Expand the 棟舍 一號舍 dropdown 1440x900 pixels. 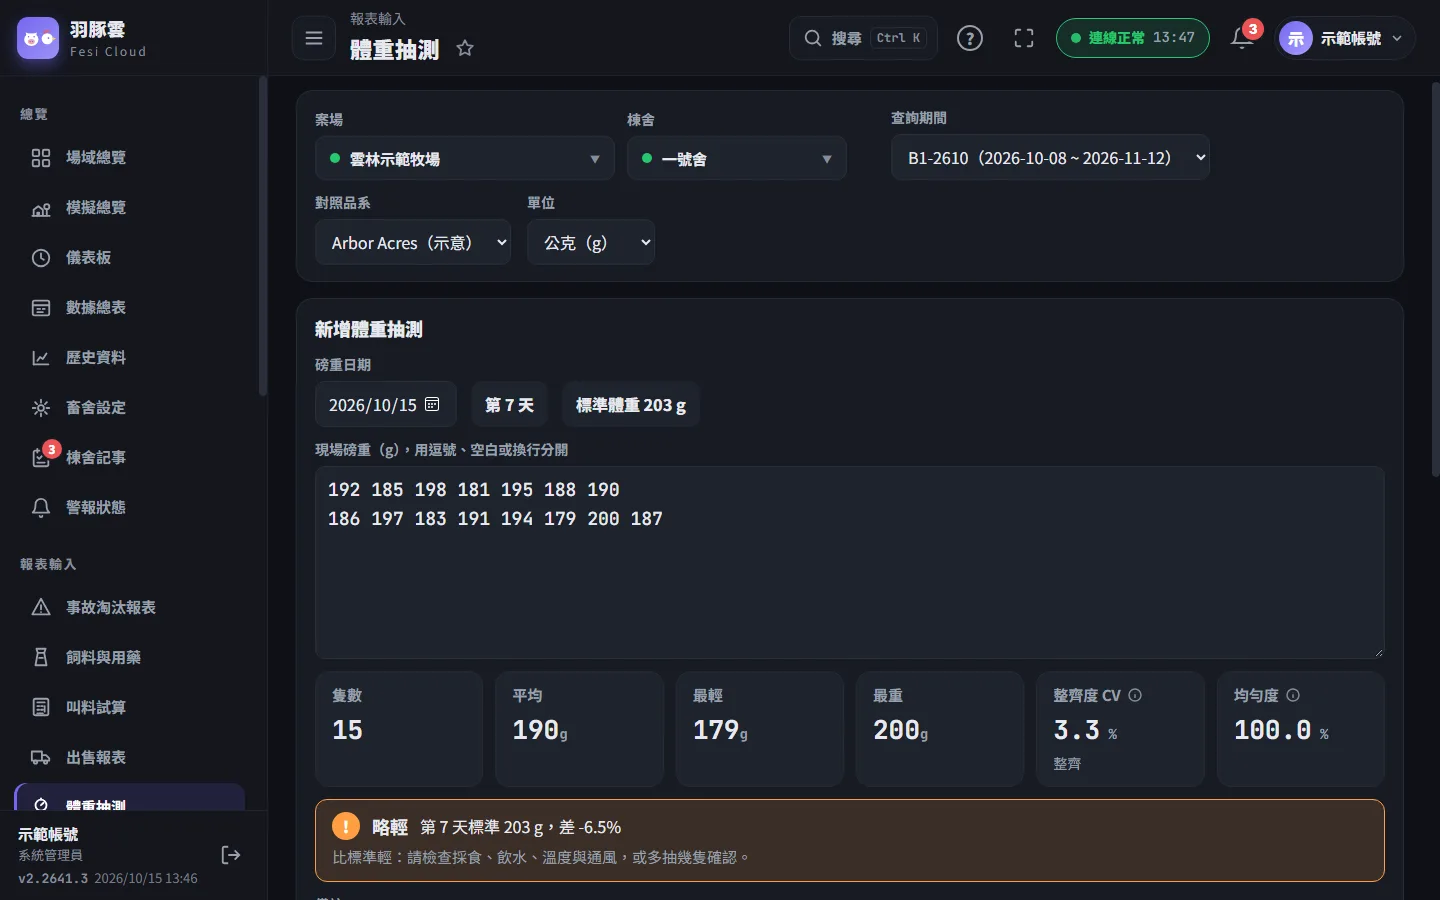click(x=737, y=158)
